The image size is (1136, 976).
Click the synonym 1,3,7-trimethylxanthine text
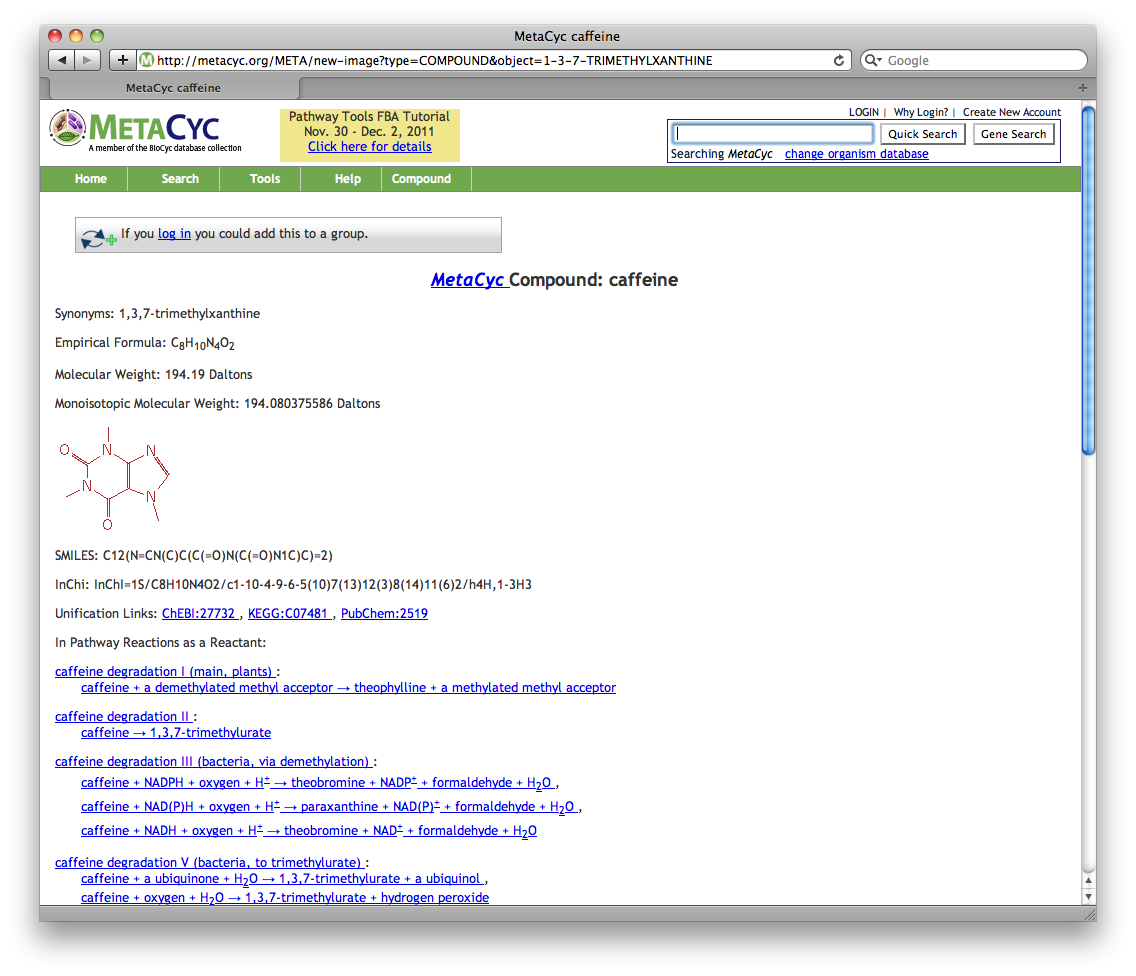189,314
